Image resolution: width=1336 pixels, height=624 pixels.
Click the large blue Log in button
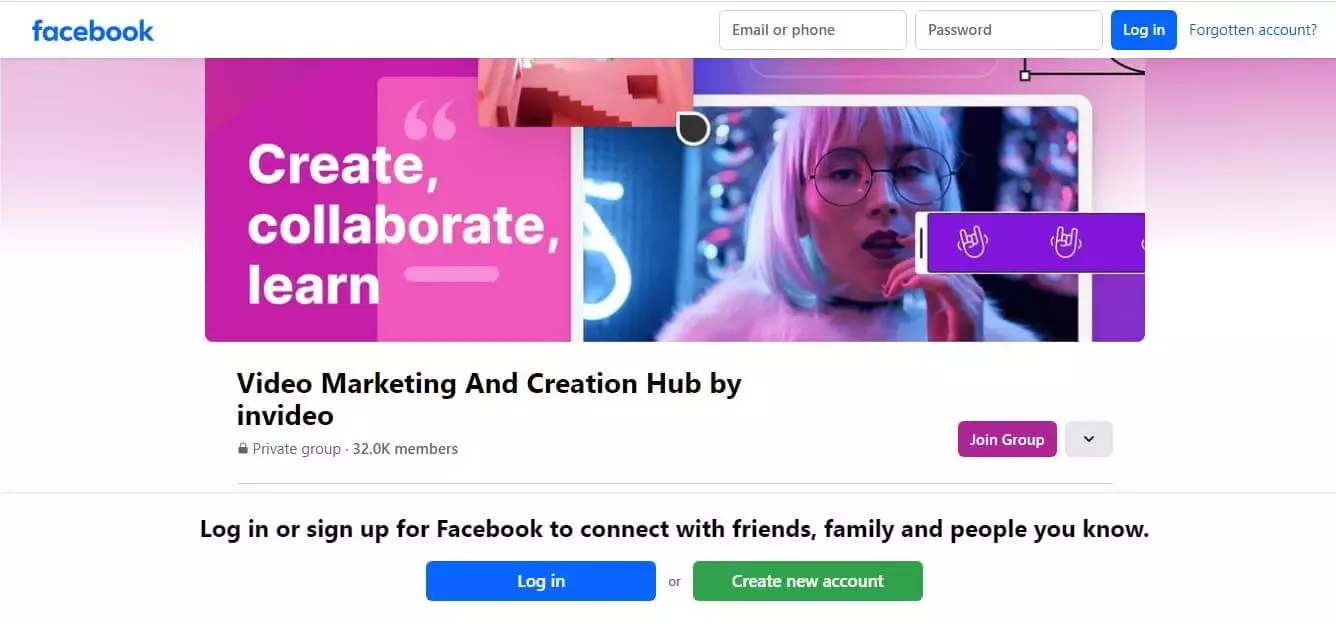click(x=541, y=581)
